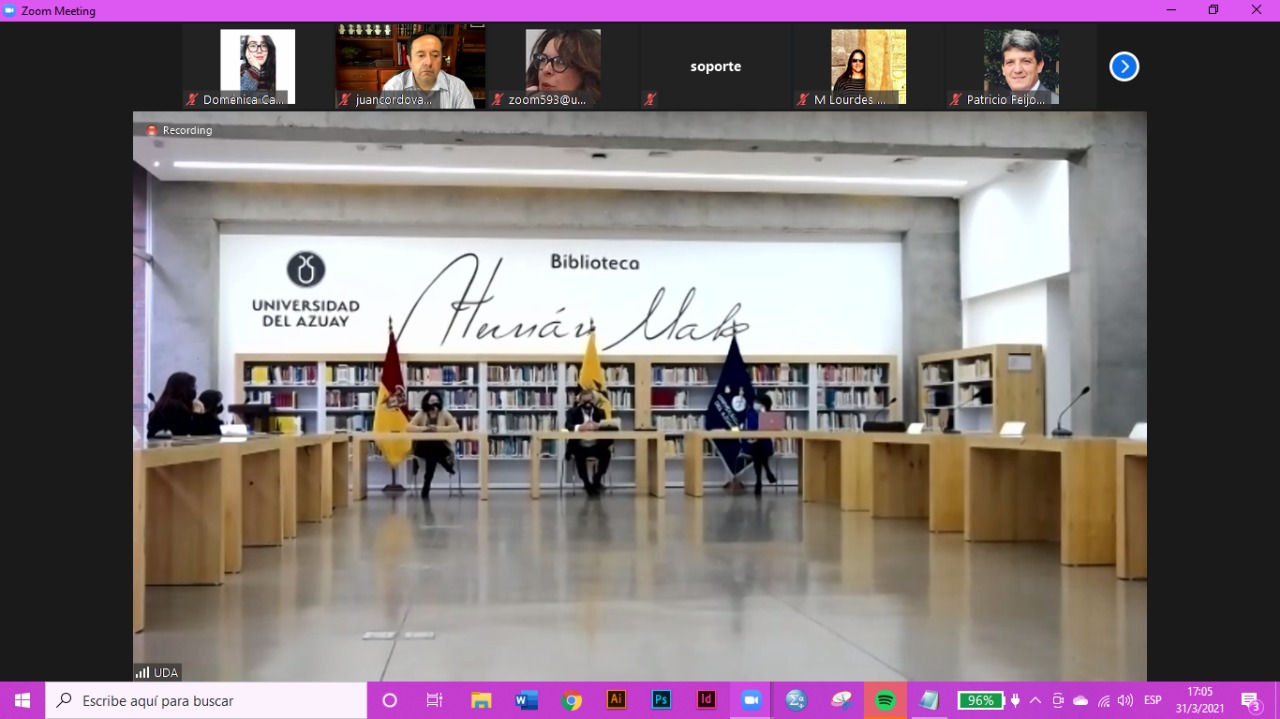Select Domenica Ca... participant thumbnail
The image size is (1280, 719).
pos(257,67)
